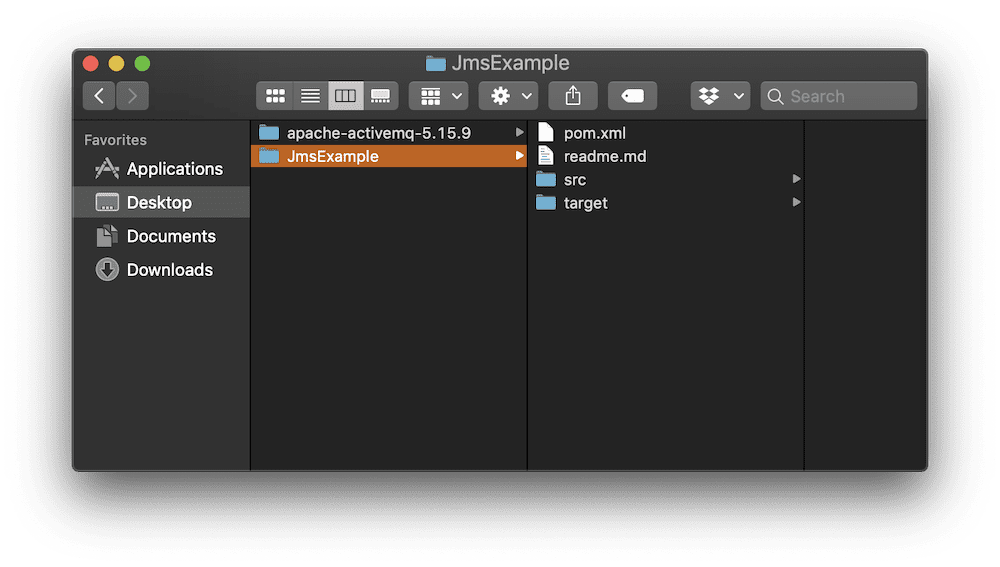Viewport: 1000px width, 567px height.
Task: Click the Downloads arrow icon
Action: [x=107, y=270]
